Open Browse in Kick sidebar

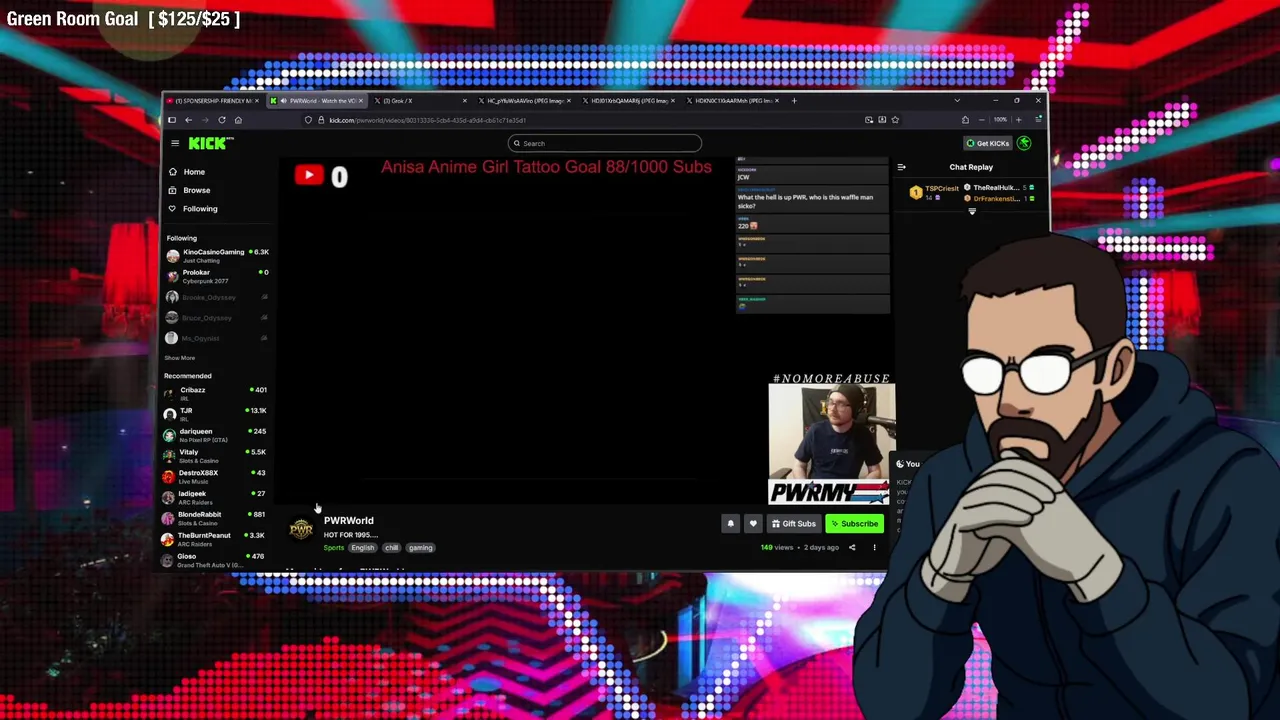[x=189, y=190]
